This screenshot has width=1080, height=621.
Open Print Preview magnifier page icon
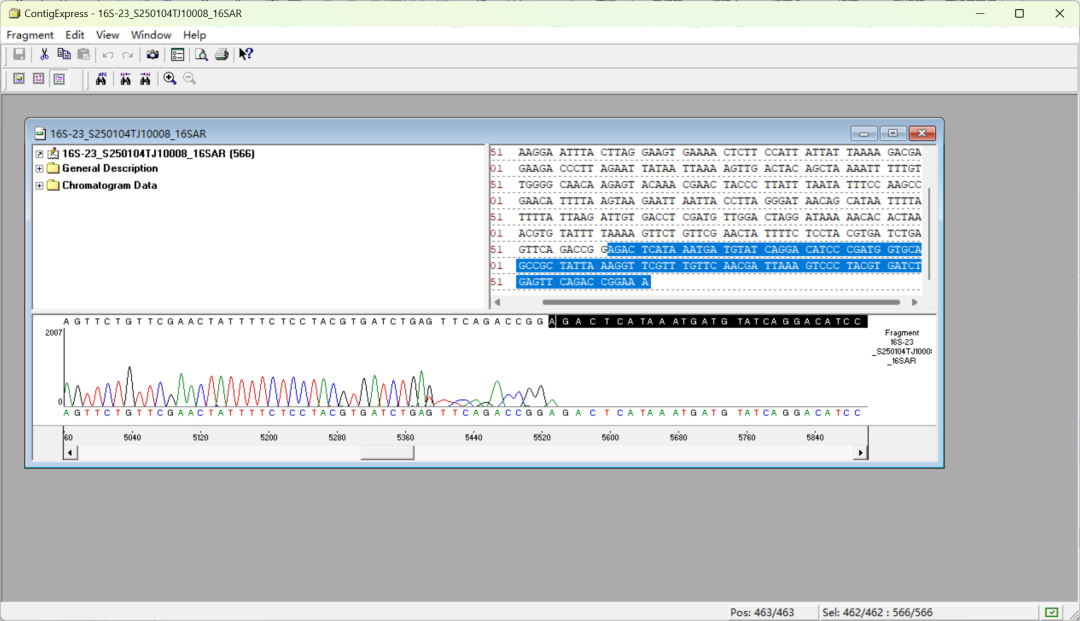point(201,54)
